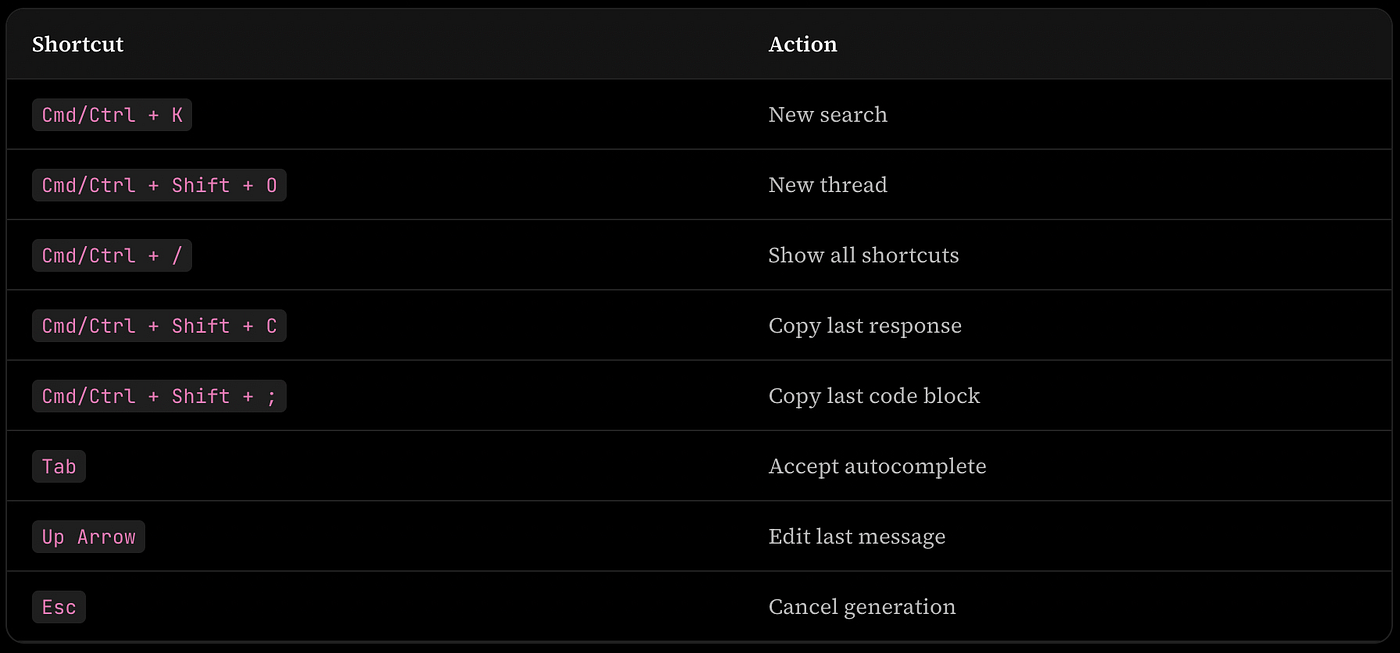Select the New thread action text
Image resolution: width=1400 pixels, height=653 pixels.
(x=828, y=185)
